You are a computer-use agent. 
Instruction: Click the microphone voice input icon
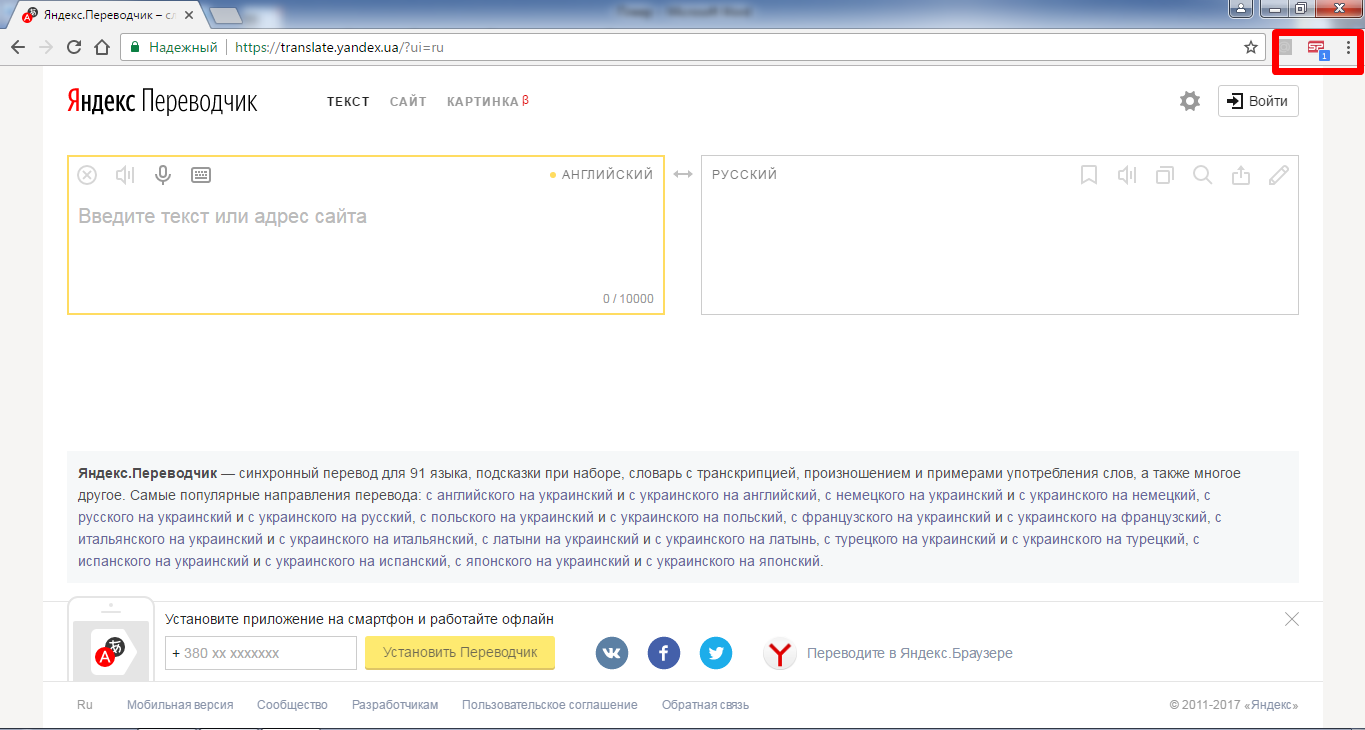pyautogui.click(x=163, y=175)
